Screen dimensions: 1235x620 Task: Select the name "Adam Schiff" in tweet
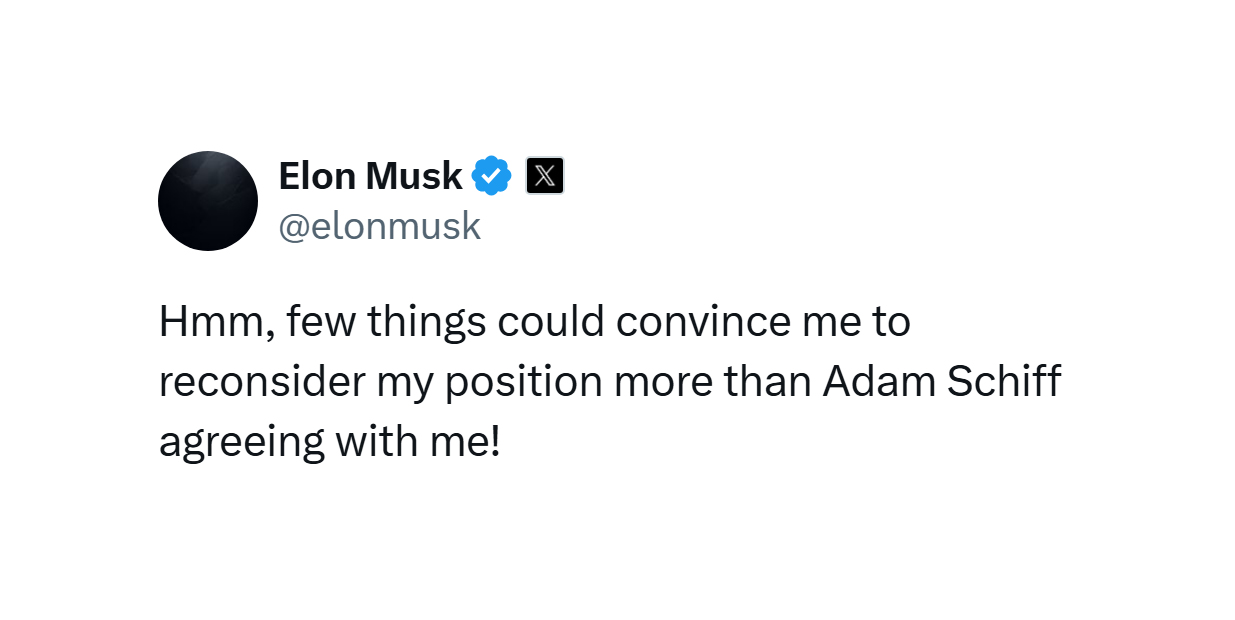coord(942,382)
